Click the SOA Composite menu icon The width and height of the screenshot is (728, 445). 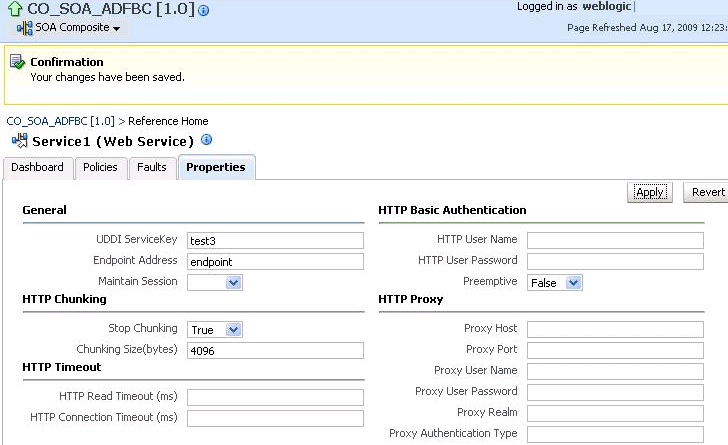tap(25, 28)
